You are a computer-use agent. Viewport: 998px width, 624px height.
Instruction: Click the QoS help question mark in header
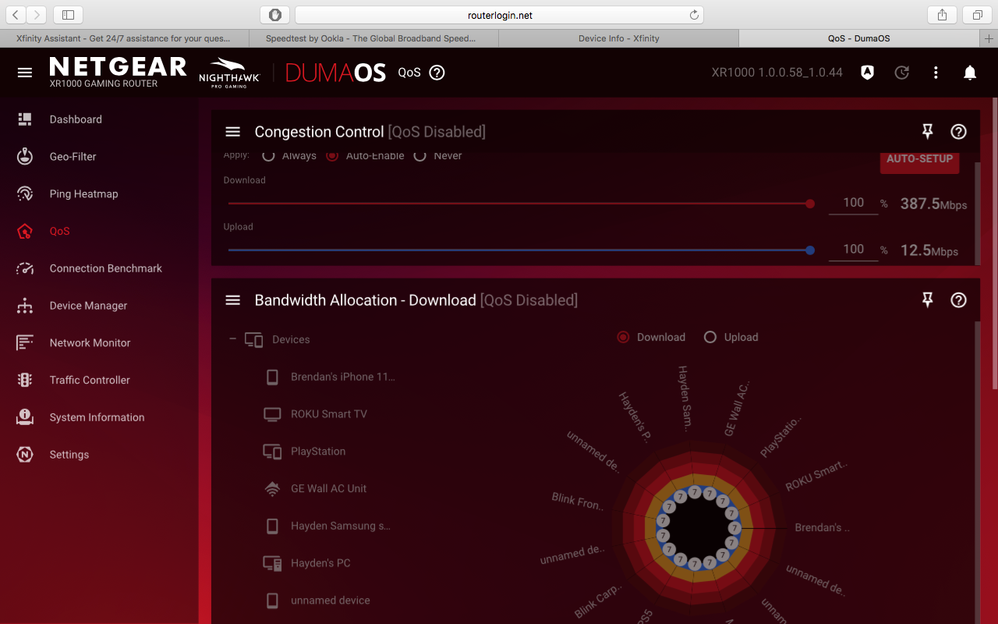437,73
